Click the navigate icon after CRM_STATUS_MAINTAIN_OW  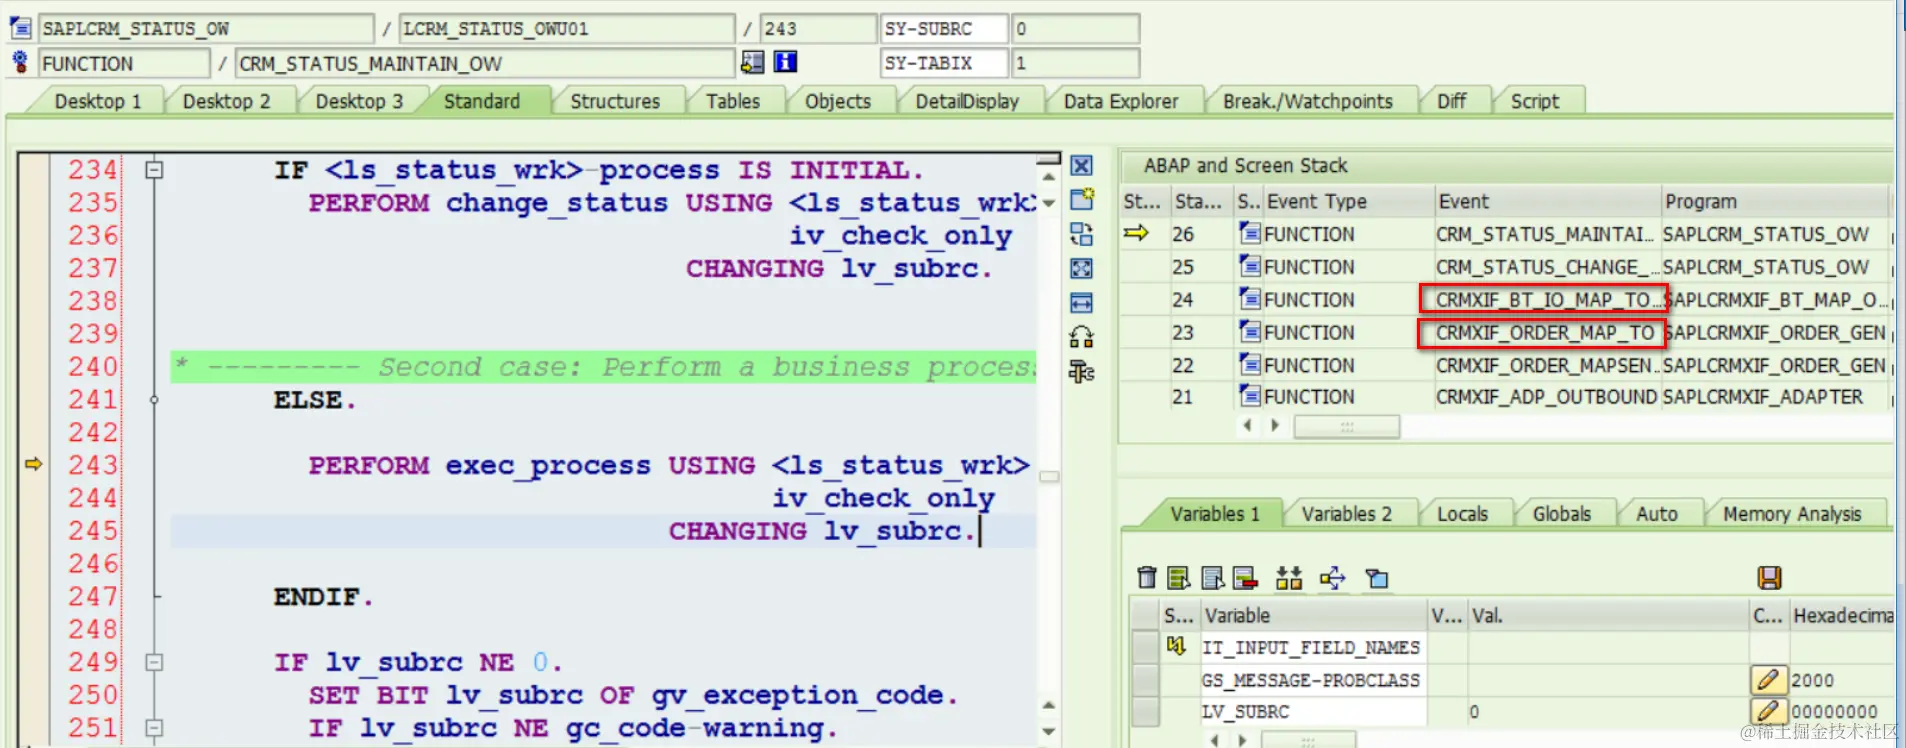coord(752,62)
